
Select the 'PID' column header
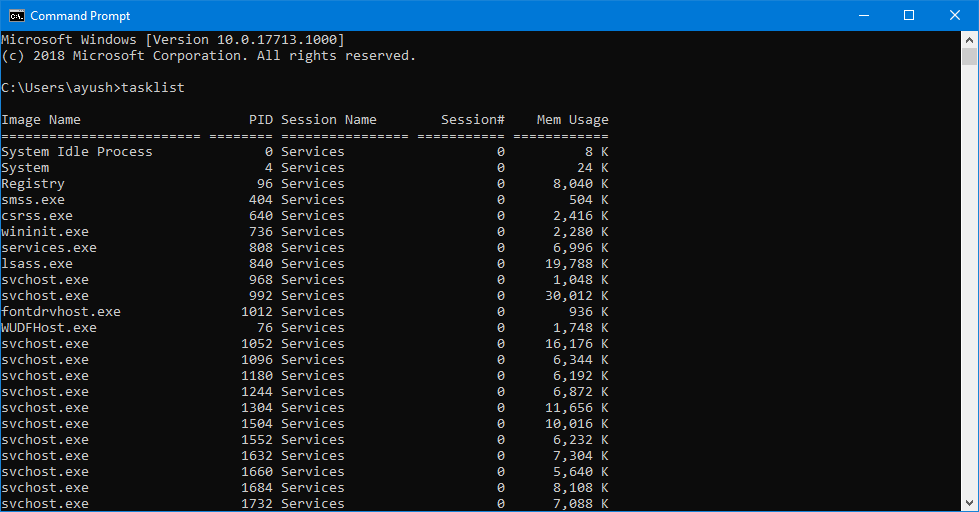pos(261,119)
